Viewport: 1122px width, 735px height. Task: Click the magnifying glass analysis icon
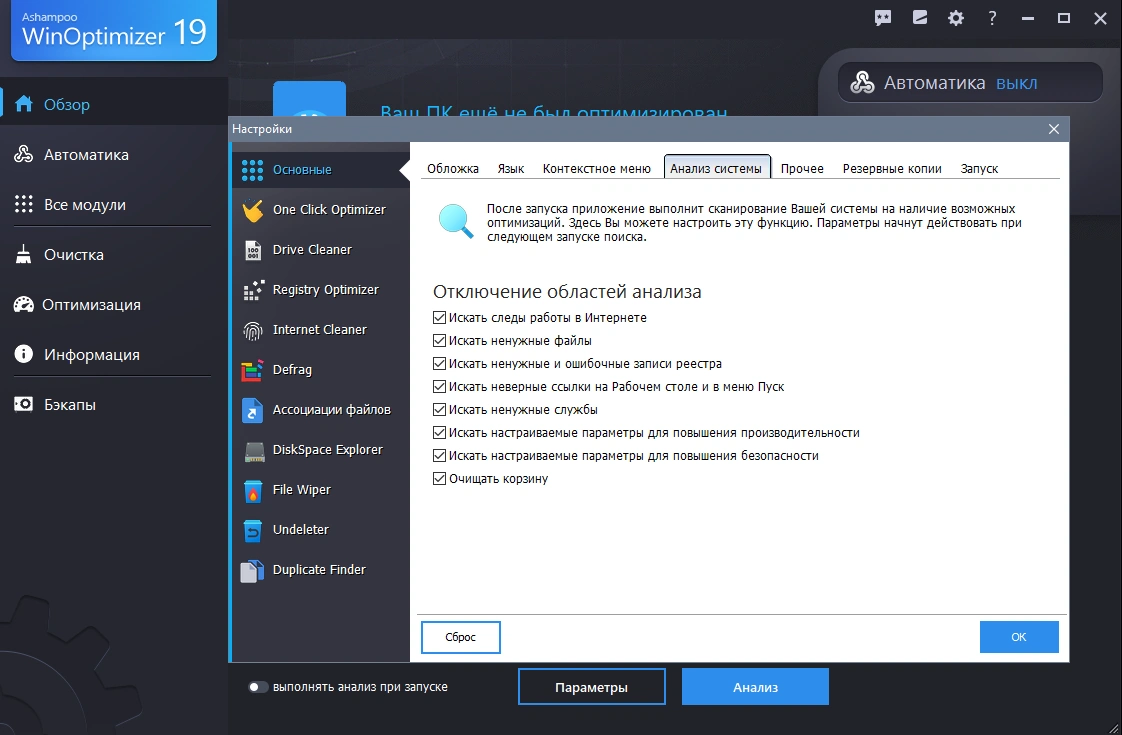[x=456, y=220]
